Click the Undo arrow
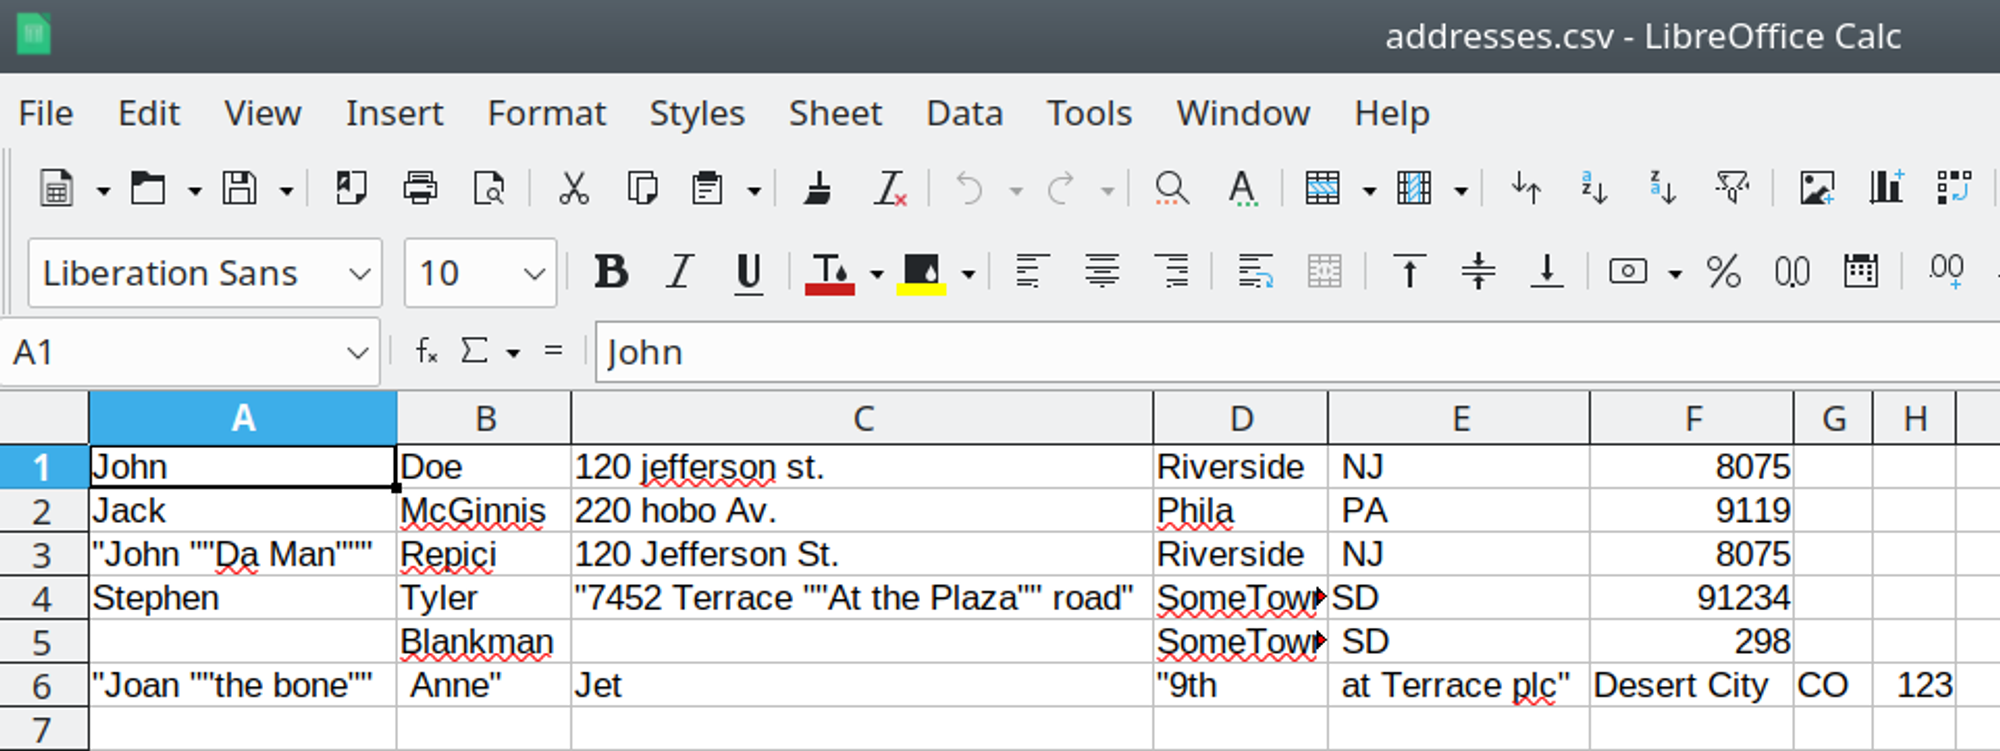The width and height of the screenshot is (2000, 751). [969, 188]
